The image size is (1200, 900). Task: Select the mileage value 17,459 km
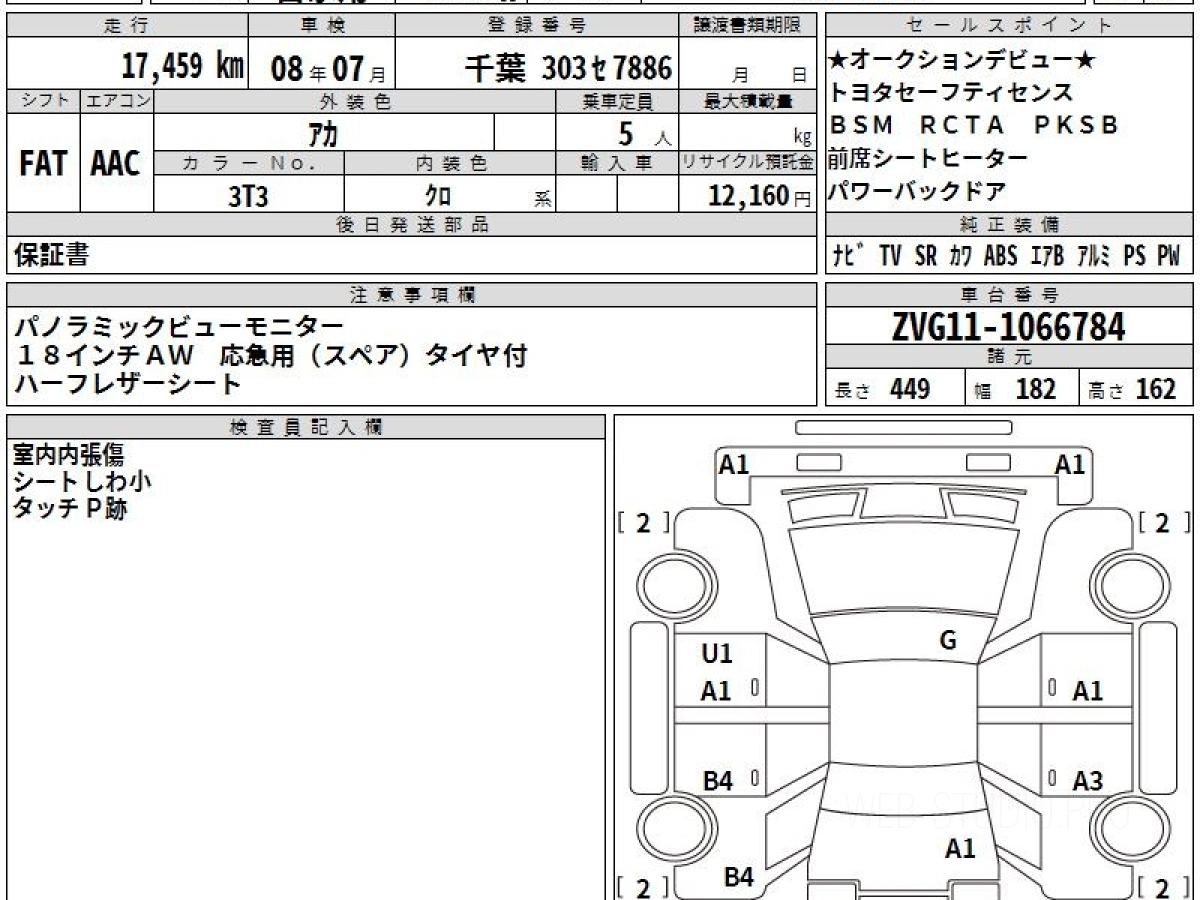click(x=183, y=68)
